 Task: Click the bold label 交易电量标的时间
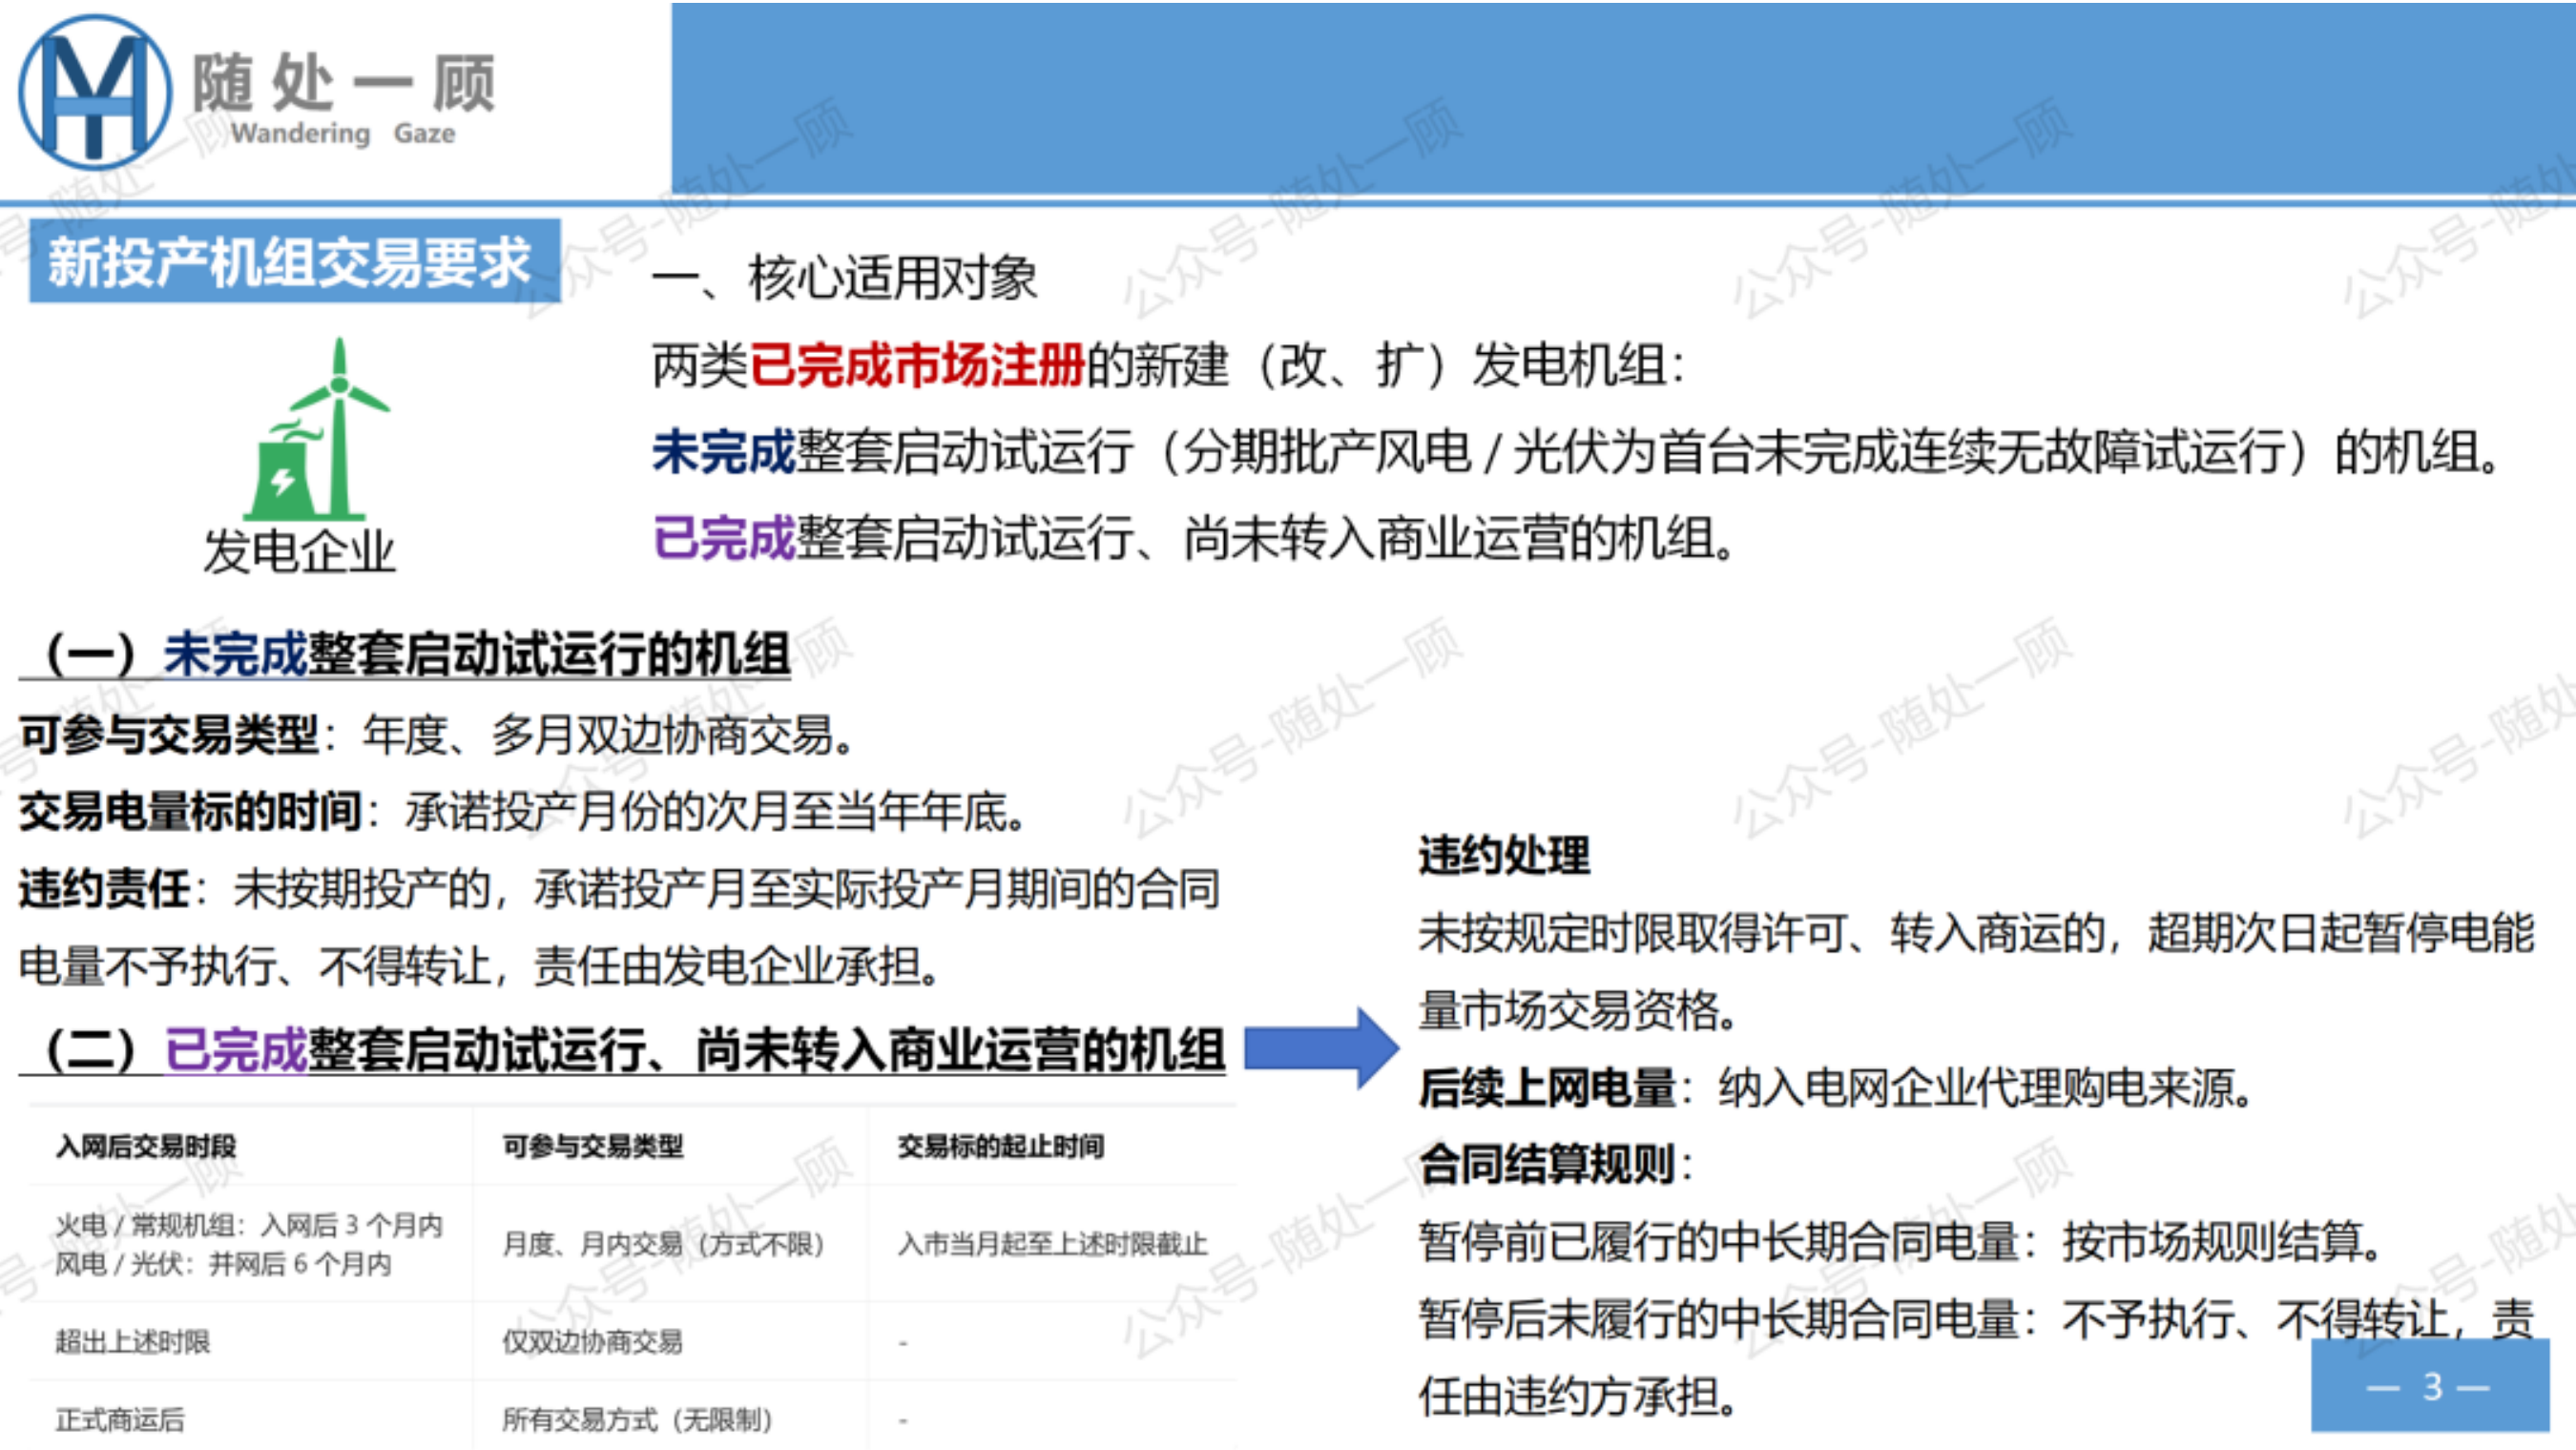click(190, 811)
